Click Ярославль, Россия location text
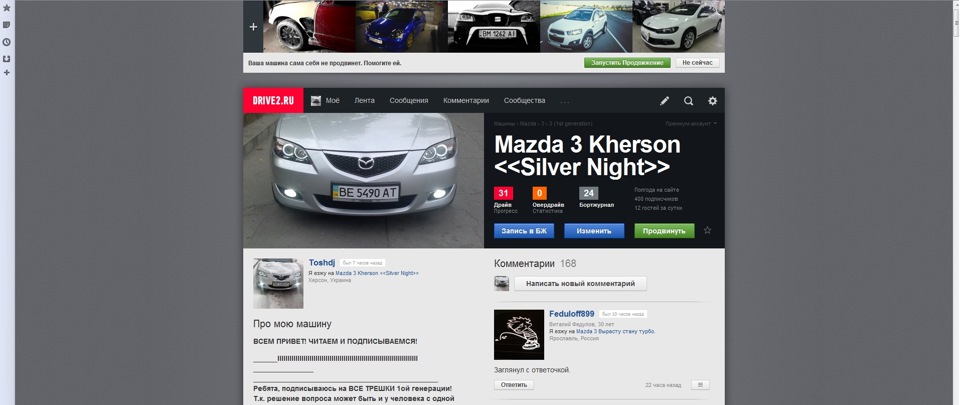This screenshot has height=405, width=960. click(x=576, y=338)
